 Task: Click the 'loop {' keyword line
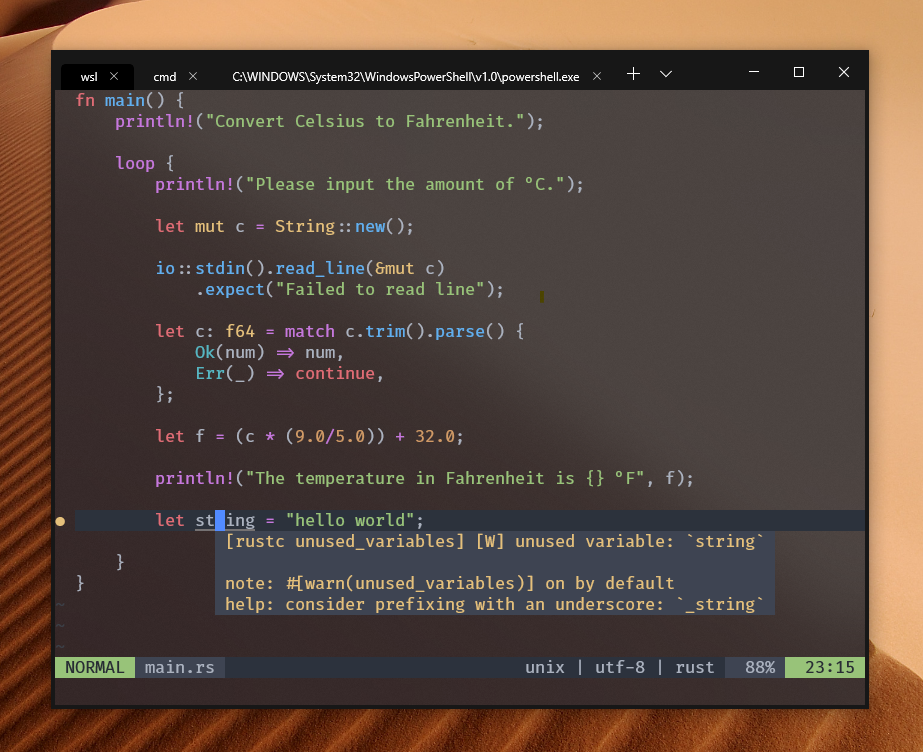click(145, 163)
